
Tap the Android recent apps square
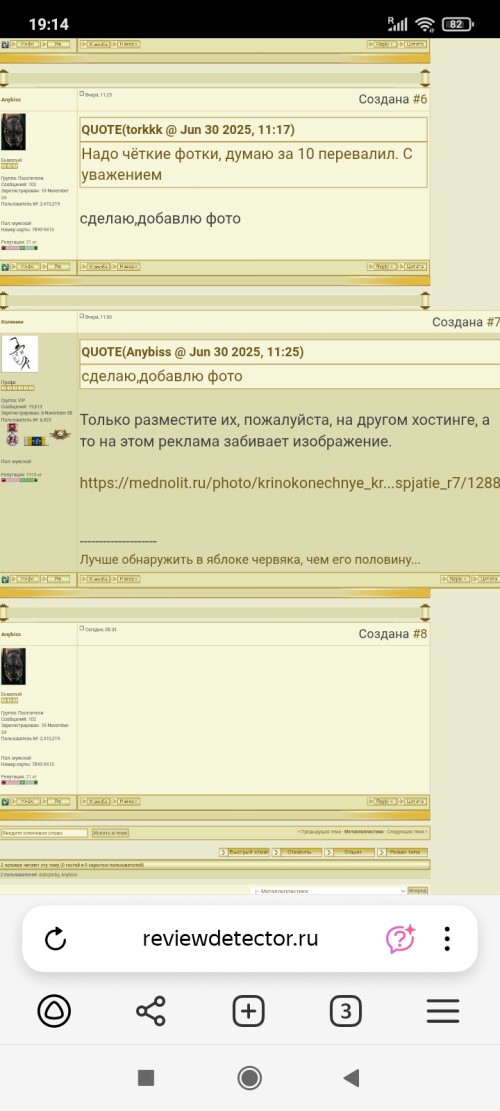[146, 1078]
